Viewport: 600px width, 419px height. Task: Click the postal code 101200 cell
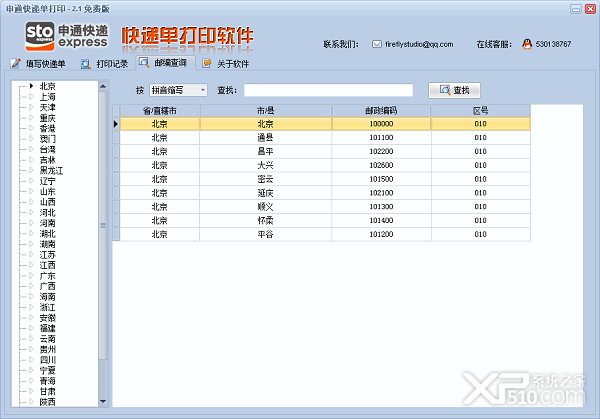pyautogui.click(x=381, y=234)
